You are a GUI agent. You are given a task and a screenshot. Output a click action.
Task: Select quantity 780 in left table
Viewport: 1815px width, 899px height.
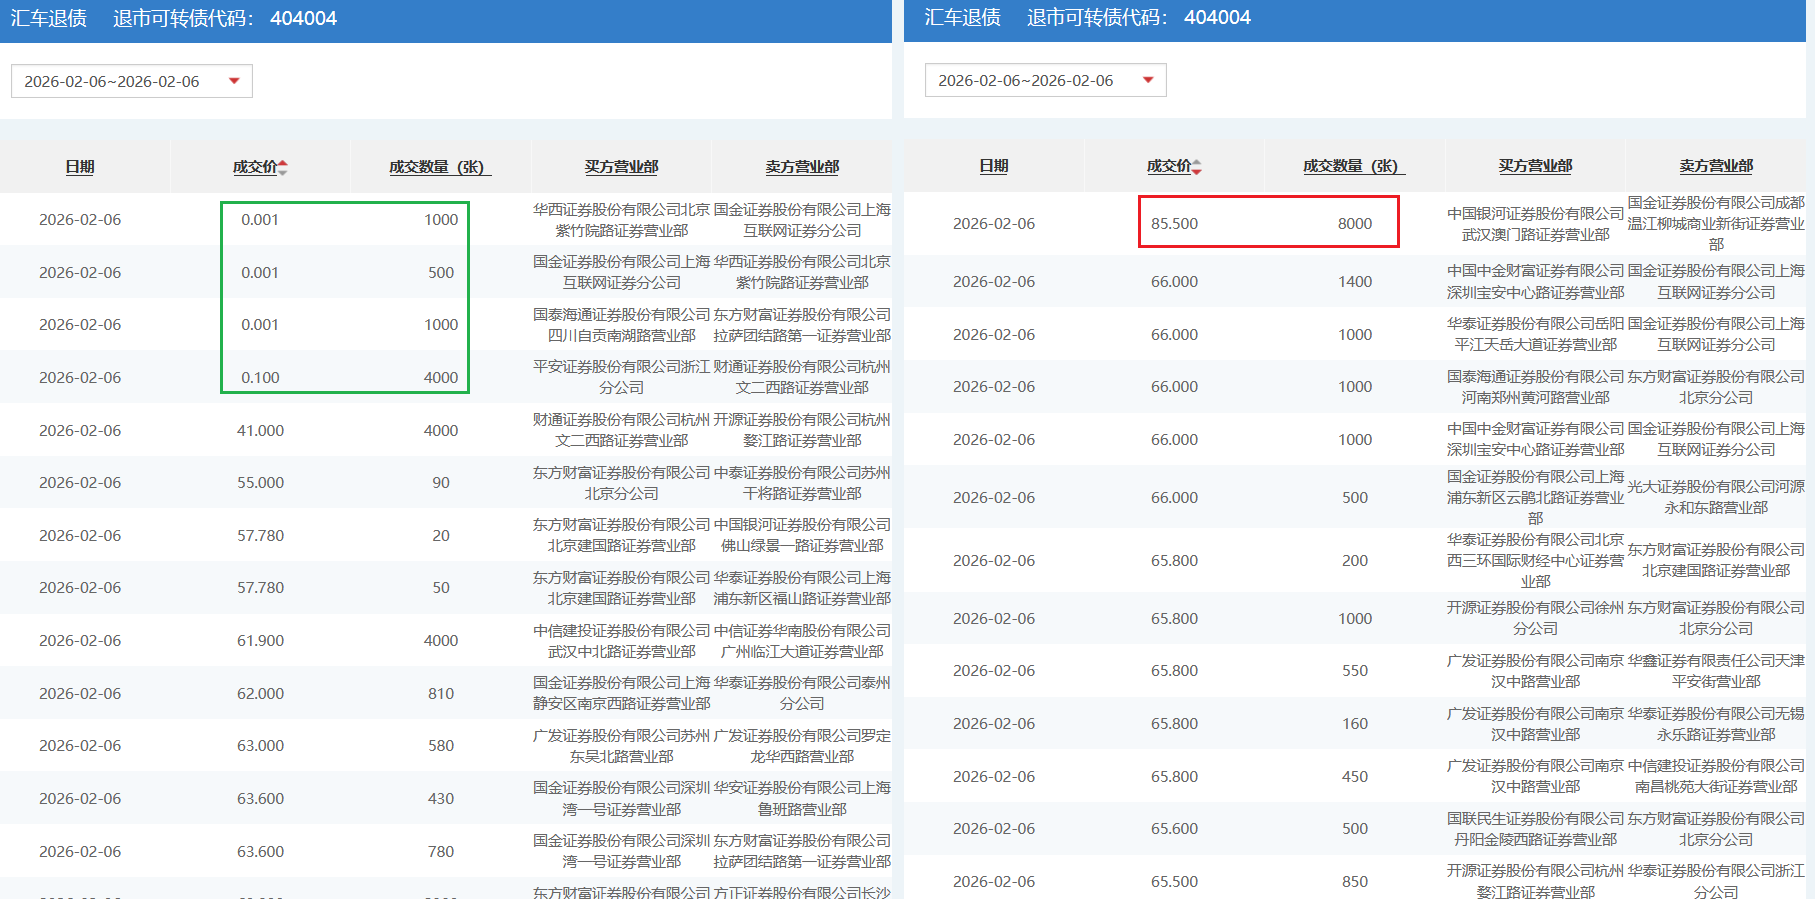tap(441, 852)
